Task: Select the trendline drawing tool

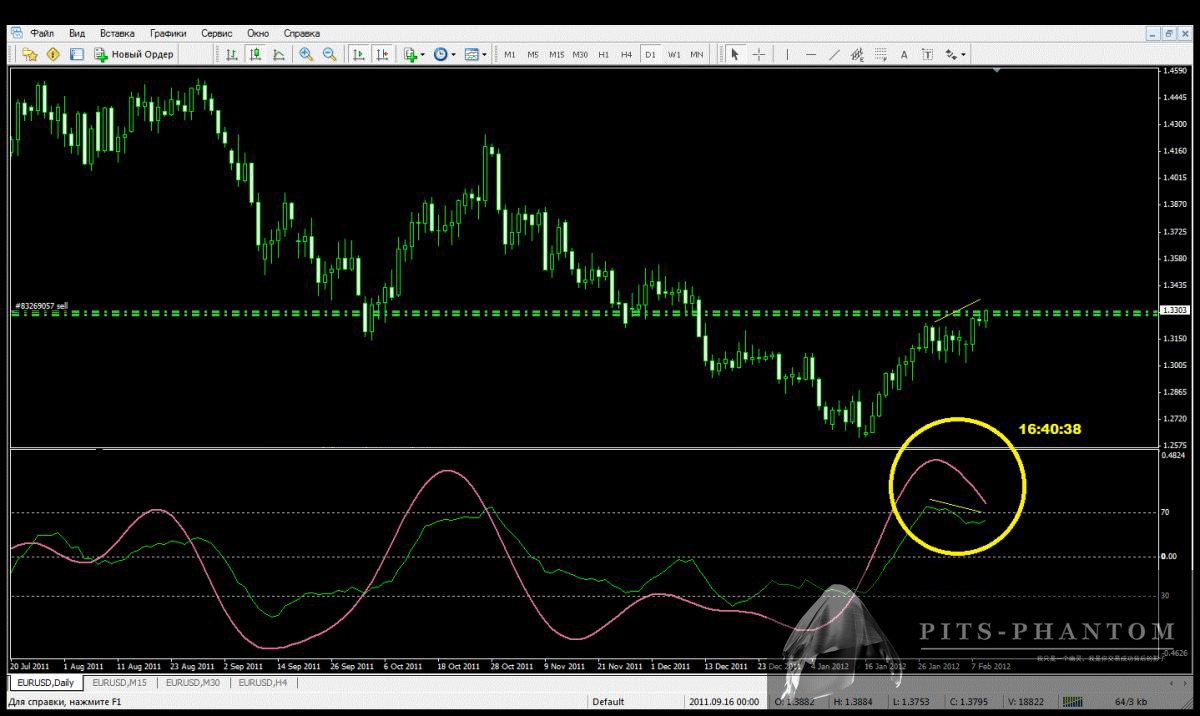Action: [834, 54]
